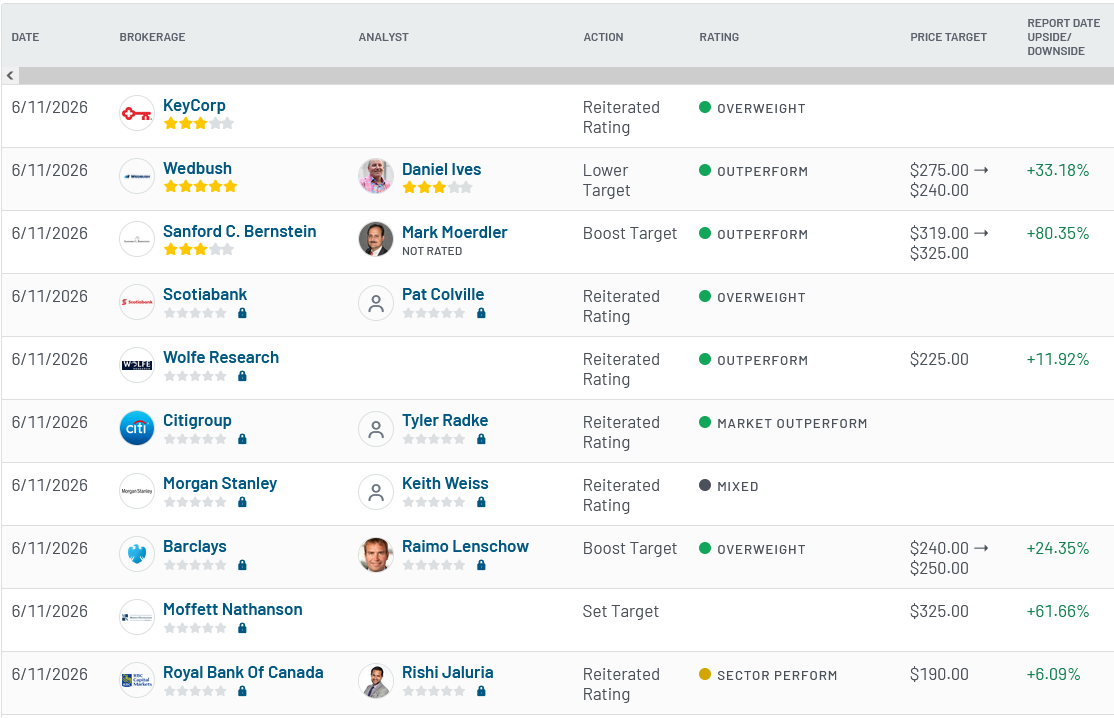Image resolution: width=1114 pixels, height=718 pixels.
Task: Open analyst Tyler Radke link
Action: click(x=445, y=420)
